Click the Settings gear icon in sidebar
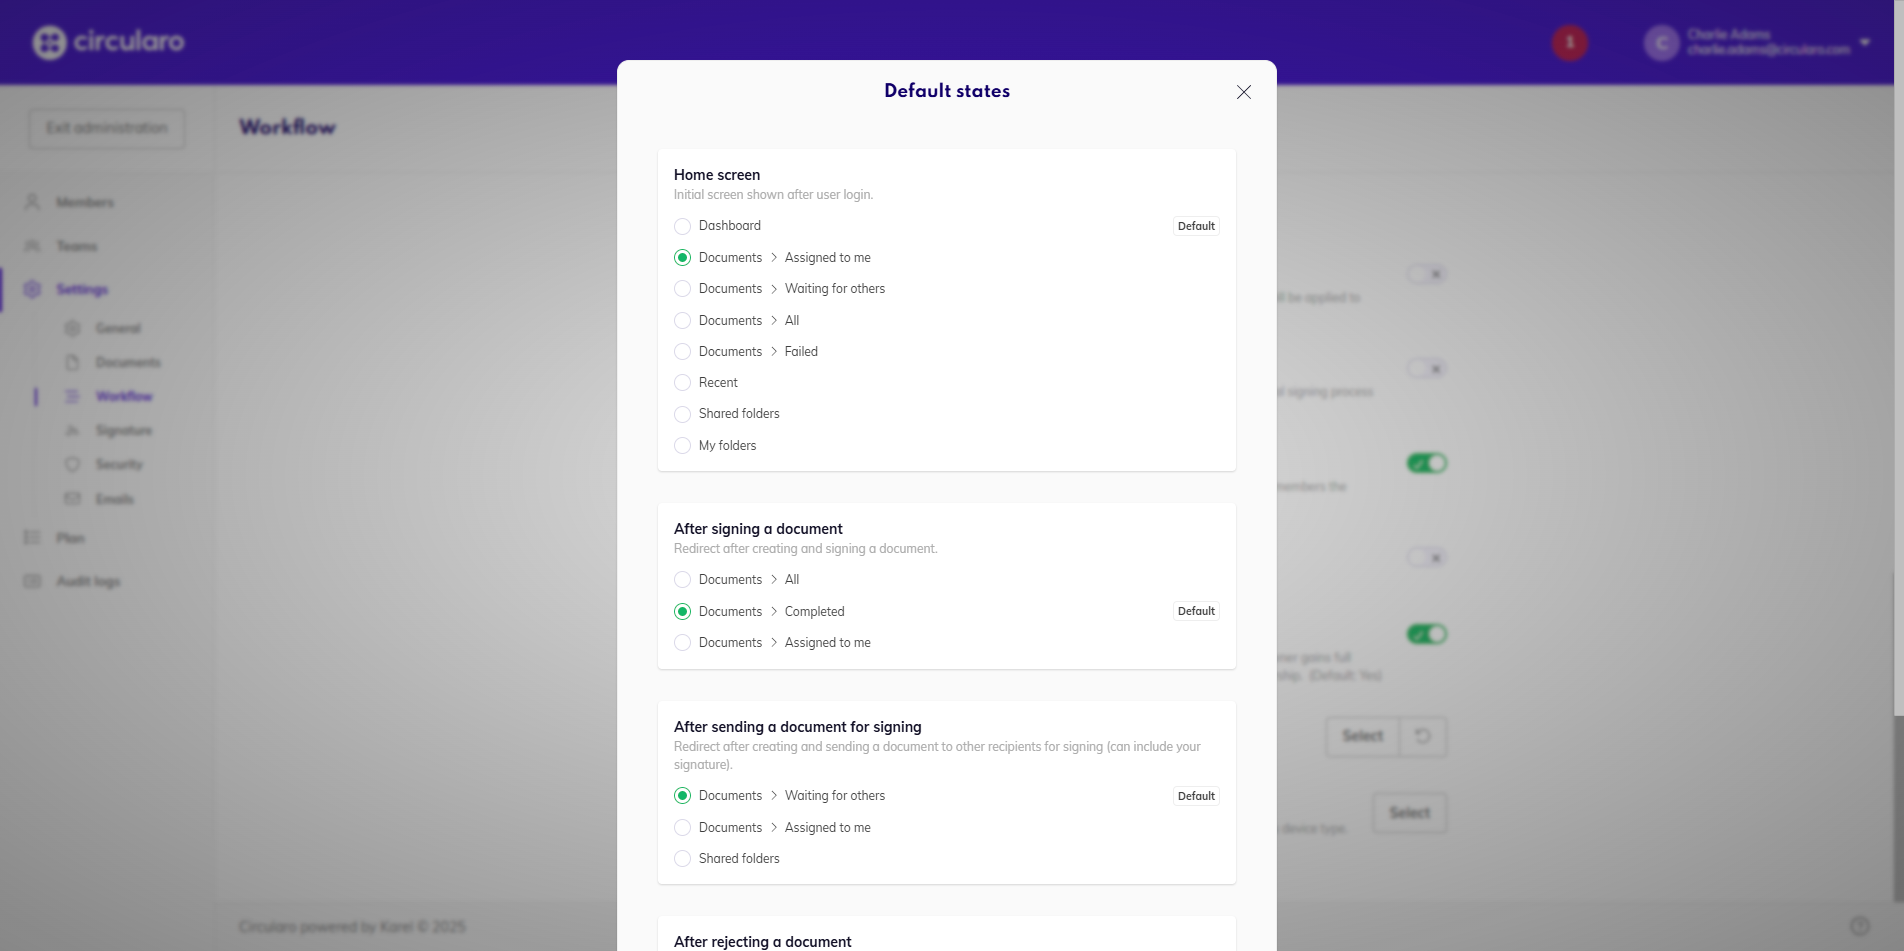This screenshot has height=951, width=1904. tap(32, 289)
